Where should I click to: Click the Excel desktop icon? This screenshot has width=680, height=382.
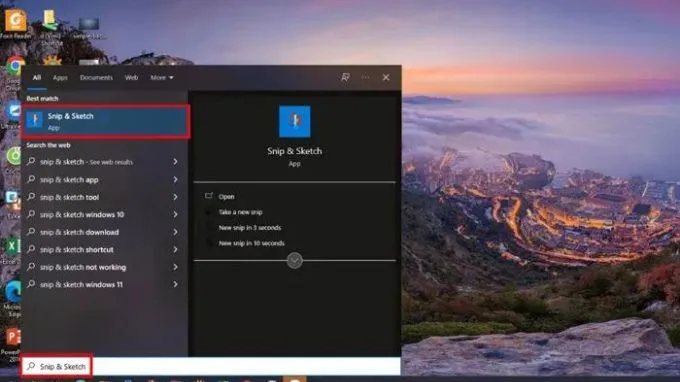coord(12,247)
